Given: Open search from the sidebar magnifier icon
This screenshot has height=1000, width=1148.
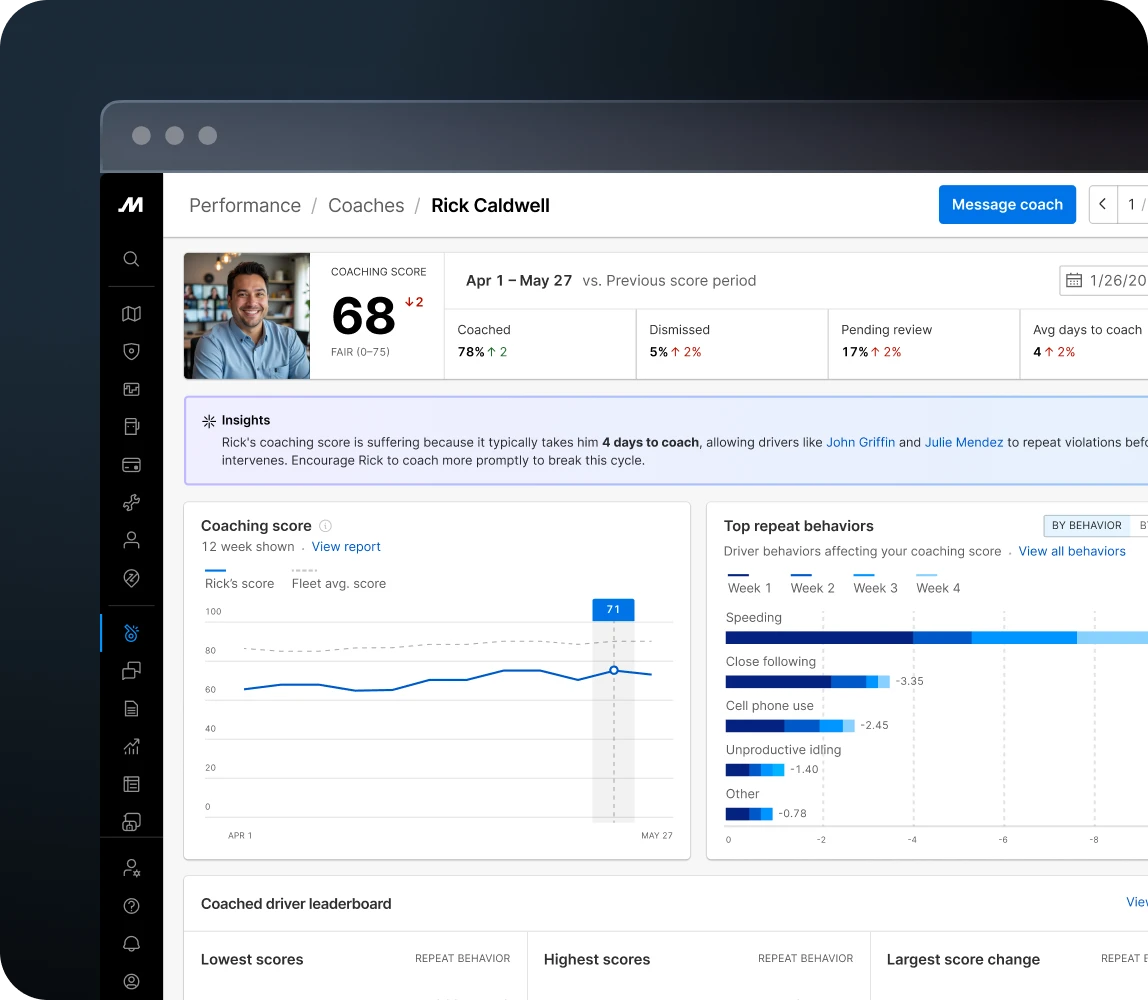Looking at the screenshot, I should (131, 258).
